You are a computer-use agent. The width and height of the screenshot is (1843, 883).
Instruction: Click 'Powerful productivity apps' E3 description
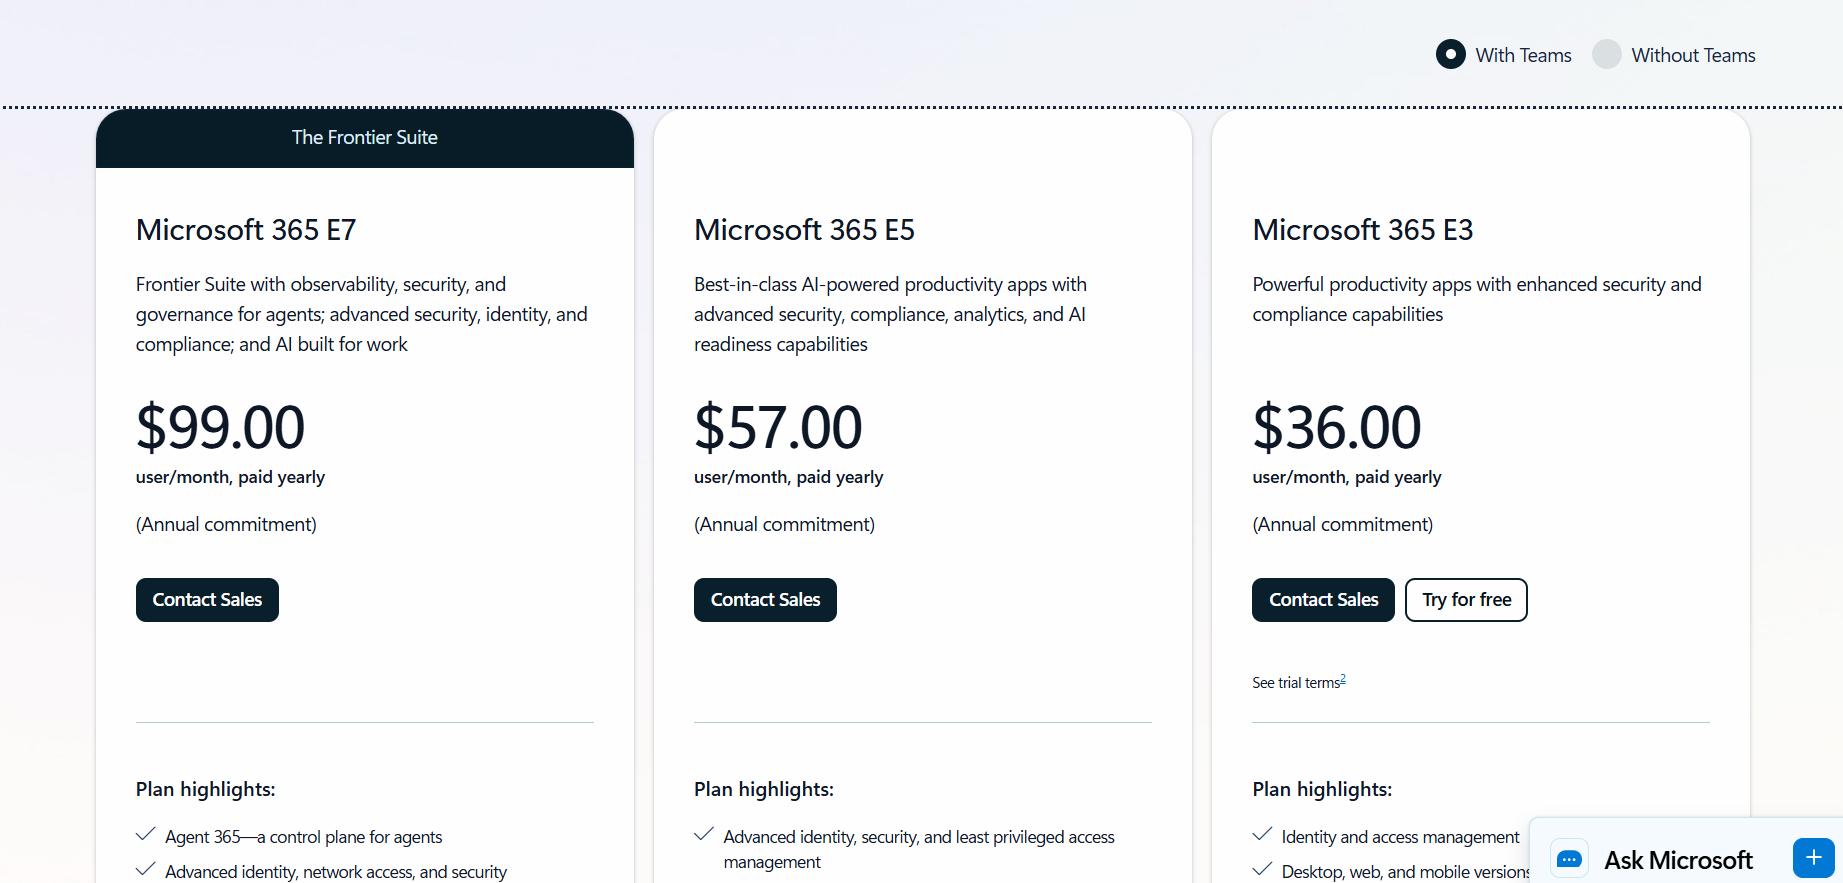point(1476,299)
